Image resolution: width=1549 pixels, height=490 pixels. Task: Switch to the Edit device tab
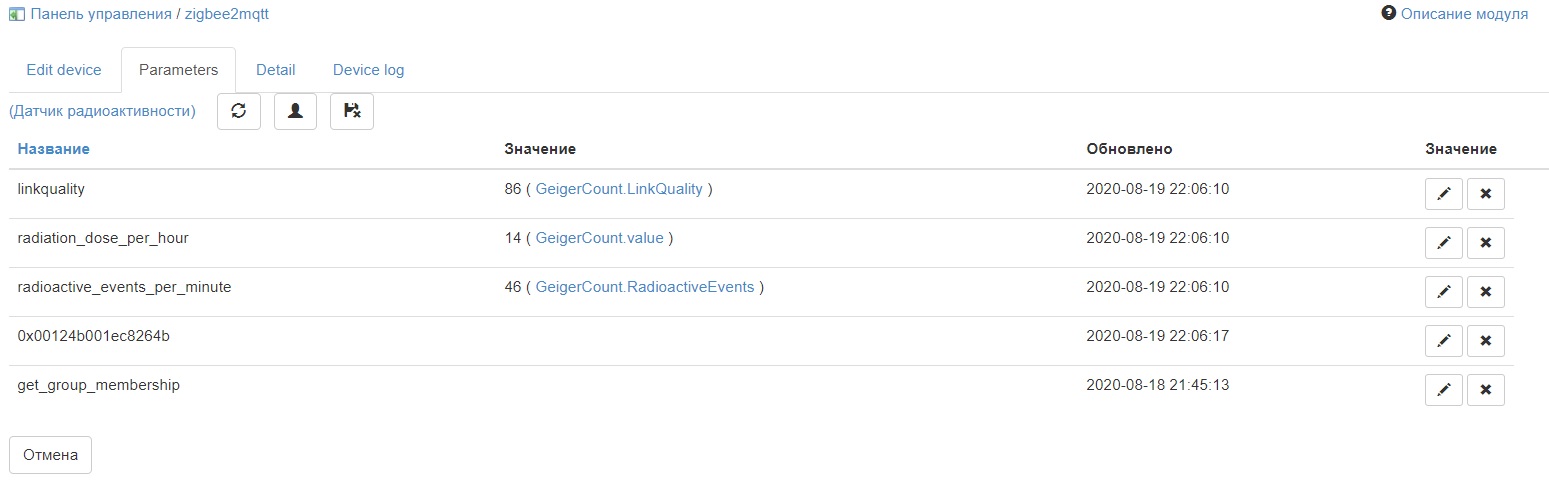tap(64, 70)
